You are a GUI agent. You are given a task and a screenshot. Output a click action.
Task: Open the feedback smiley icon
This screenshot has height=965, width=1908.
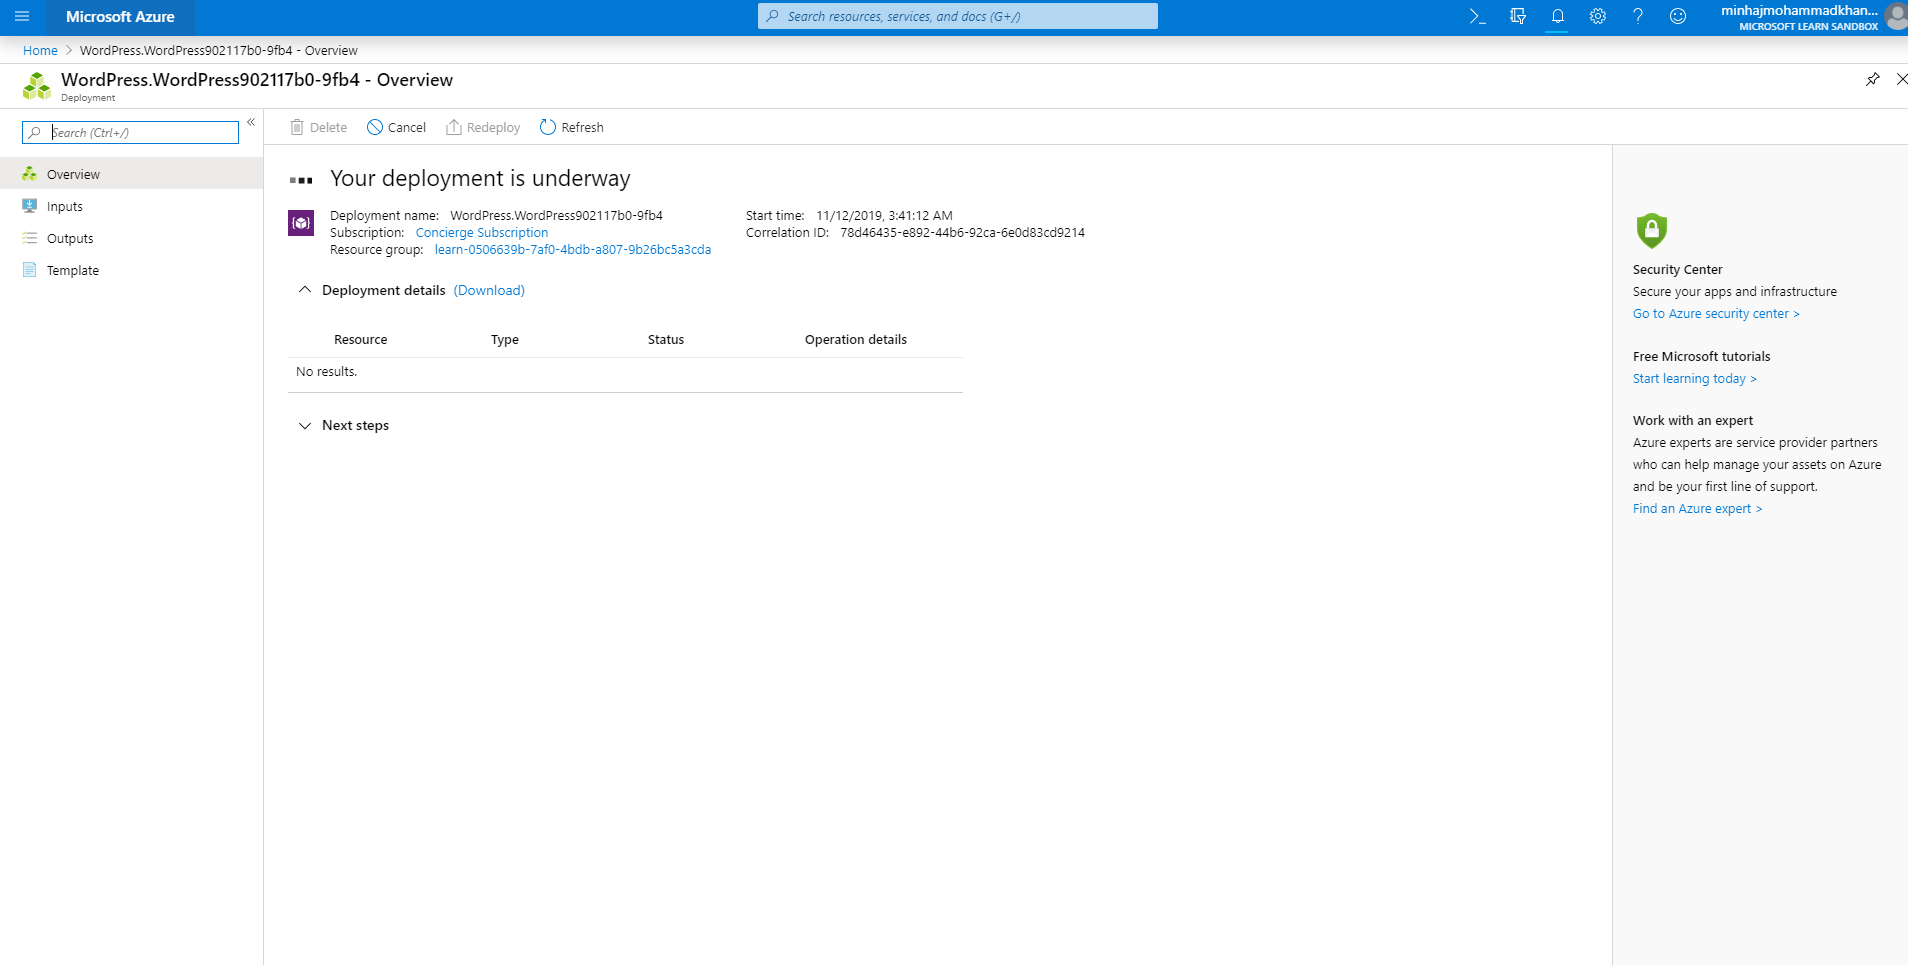point(1677,17)
